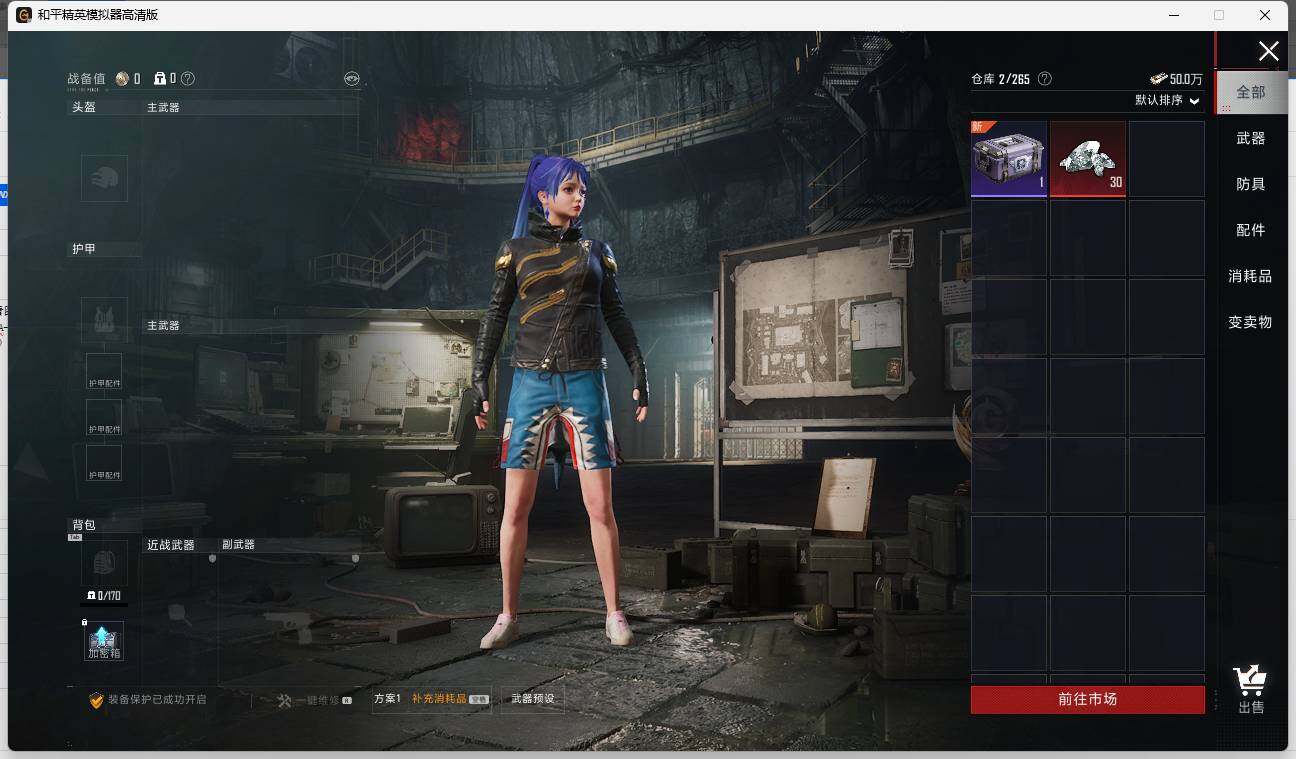Click the 补充消耗品 button

click(x=450, y=699)
